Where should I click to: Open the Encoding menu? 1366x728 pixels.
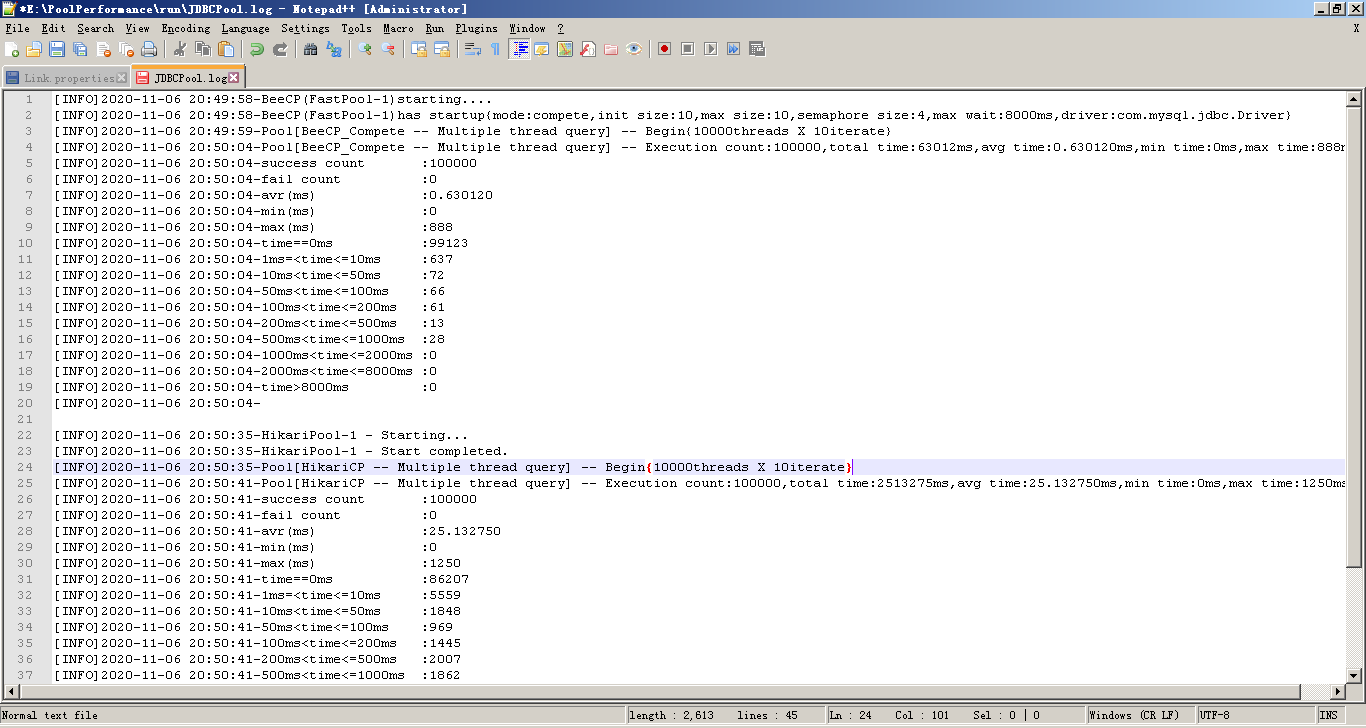click(185, 28)
